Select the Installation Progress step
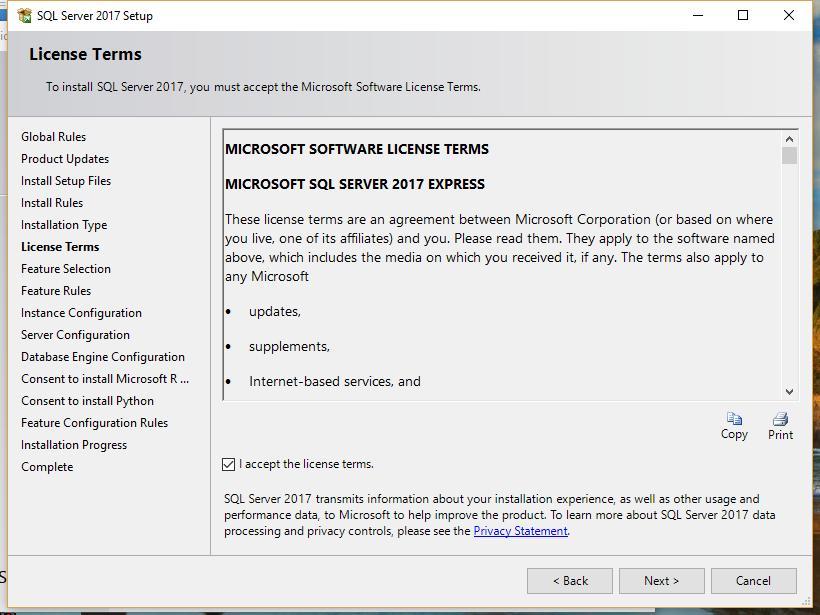 74,445
